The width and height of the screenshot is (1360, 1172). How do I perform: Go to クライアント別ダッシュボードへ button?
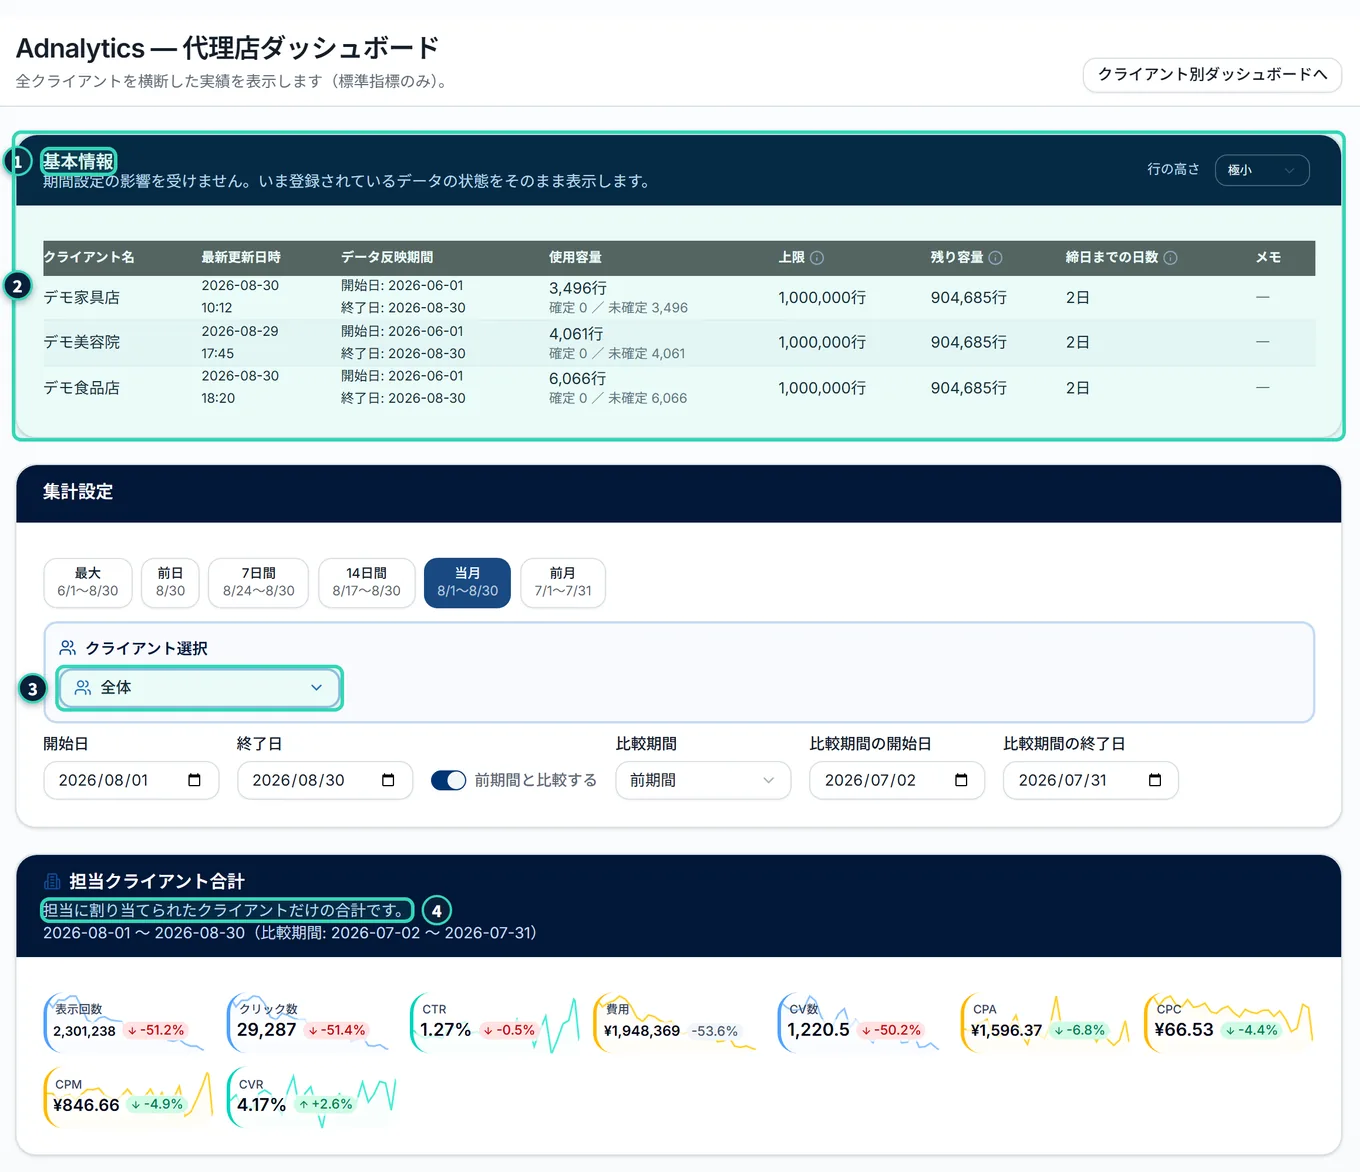point(1212,75)
